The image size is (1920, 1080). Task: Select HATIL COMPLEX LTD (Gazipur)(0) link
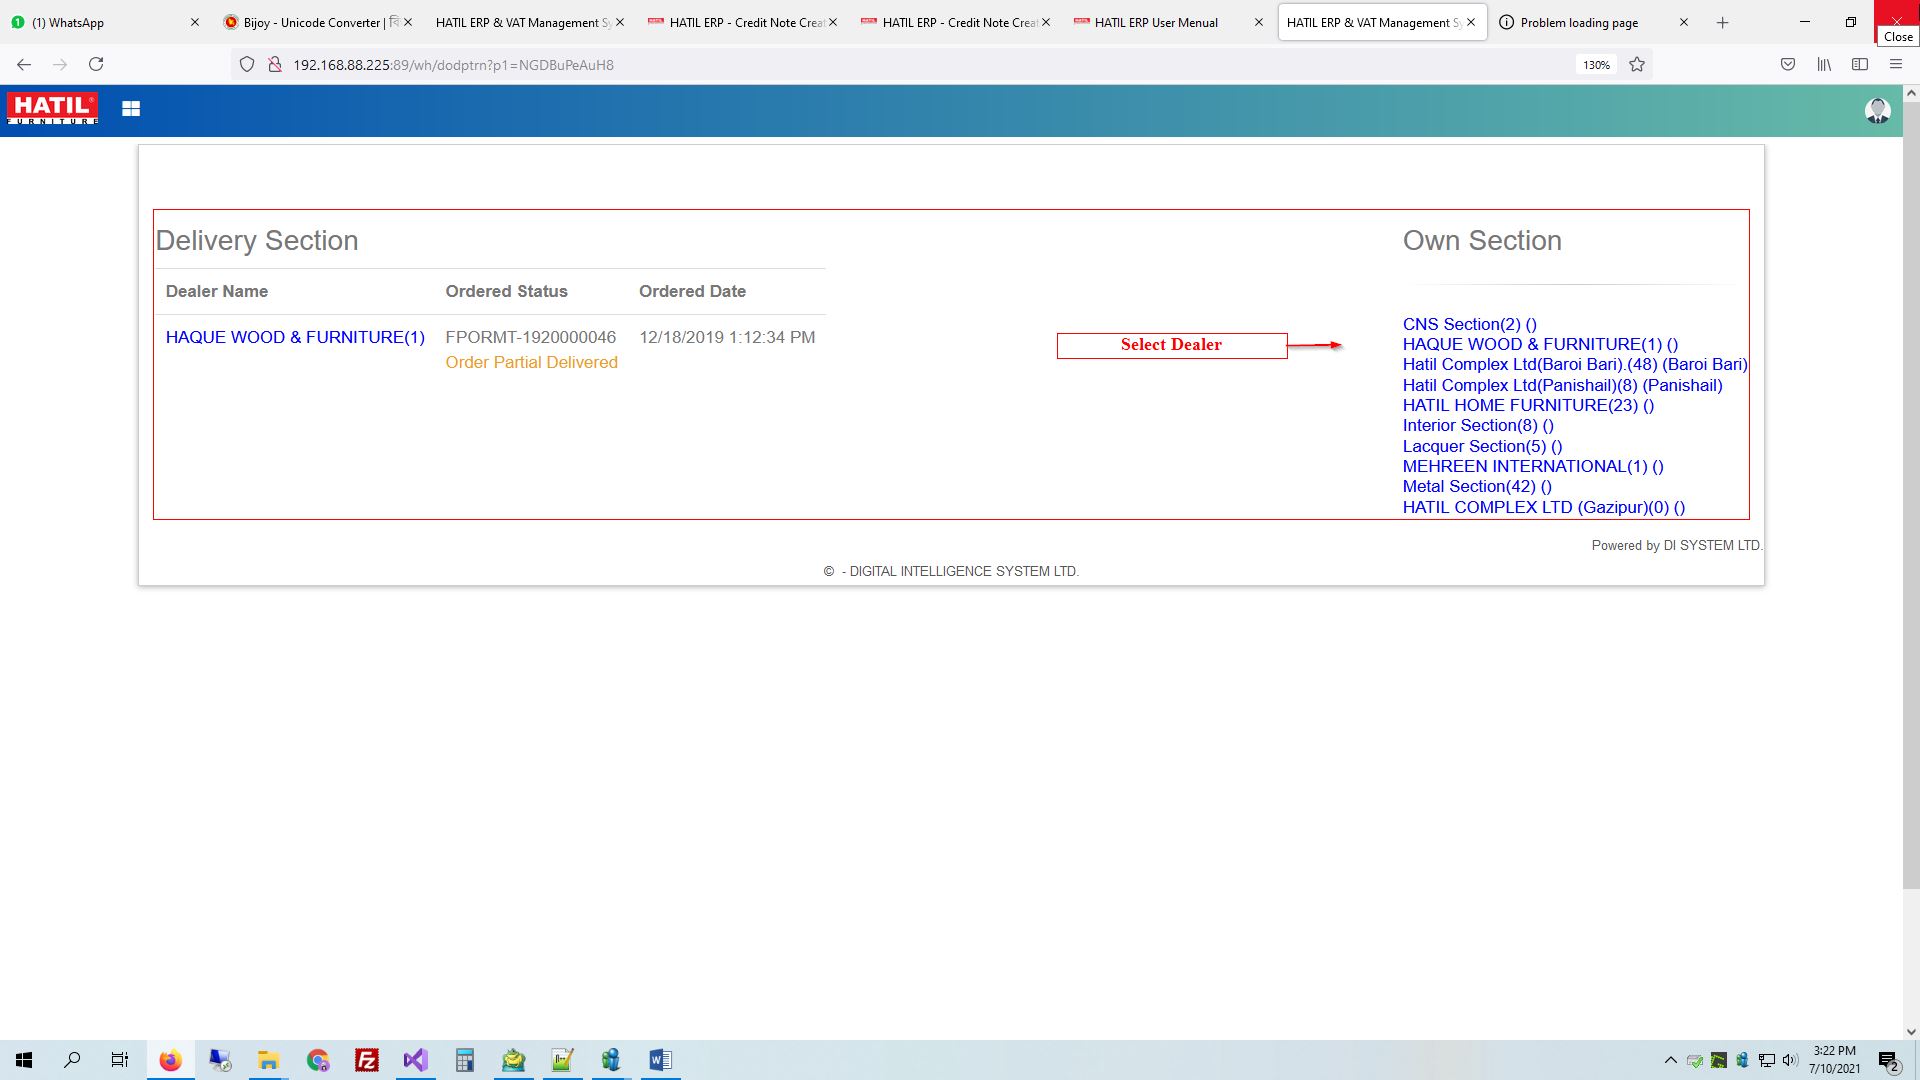pos(1543,507)
